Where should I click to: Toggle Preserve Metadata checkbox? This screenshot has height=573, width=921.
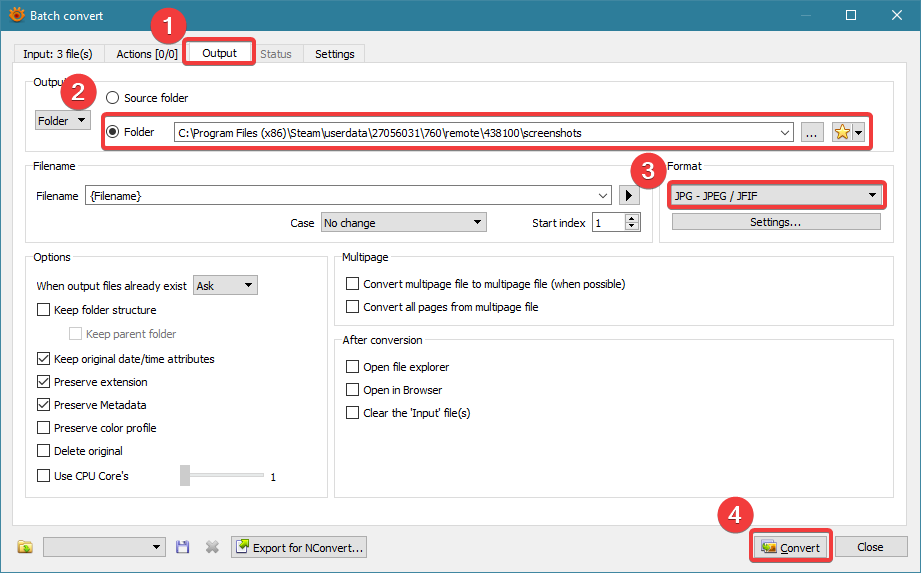click(43, 405)
